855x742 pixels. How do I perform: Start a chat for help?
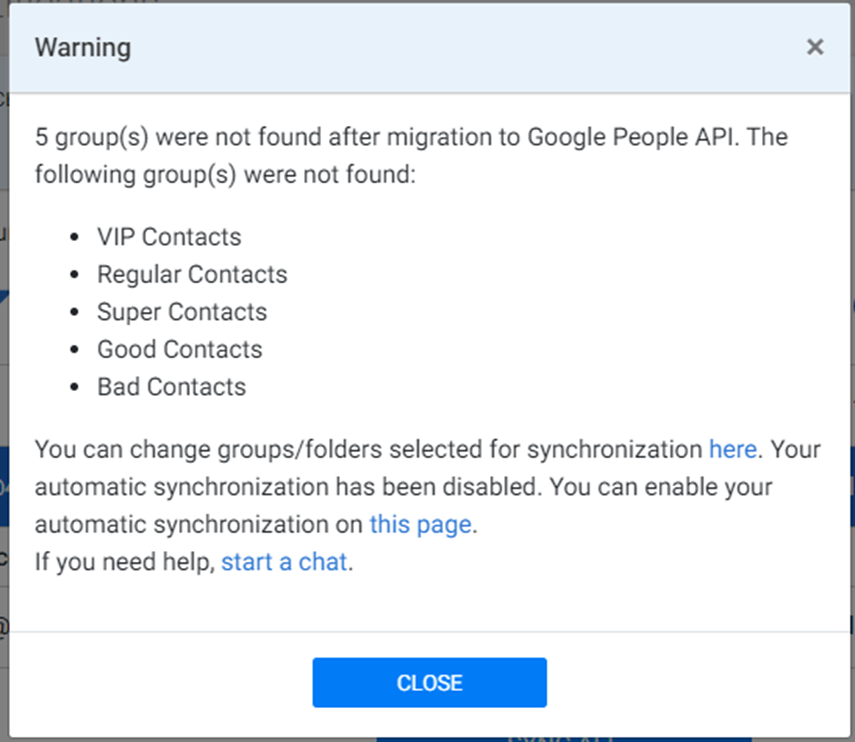click(283, 561)
